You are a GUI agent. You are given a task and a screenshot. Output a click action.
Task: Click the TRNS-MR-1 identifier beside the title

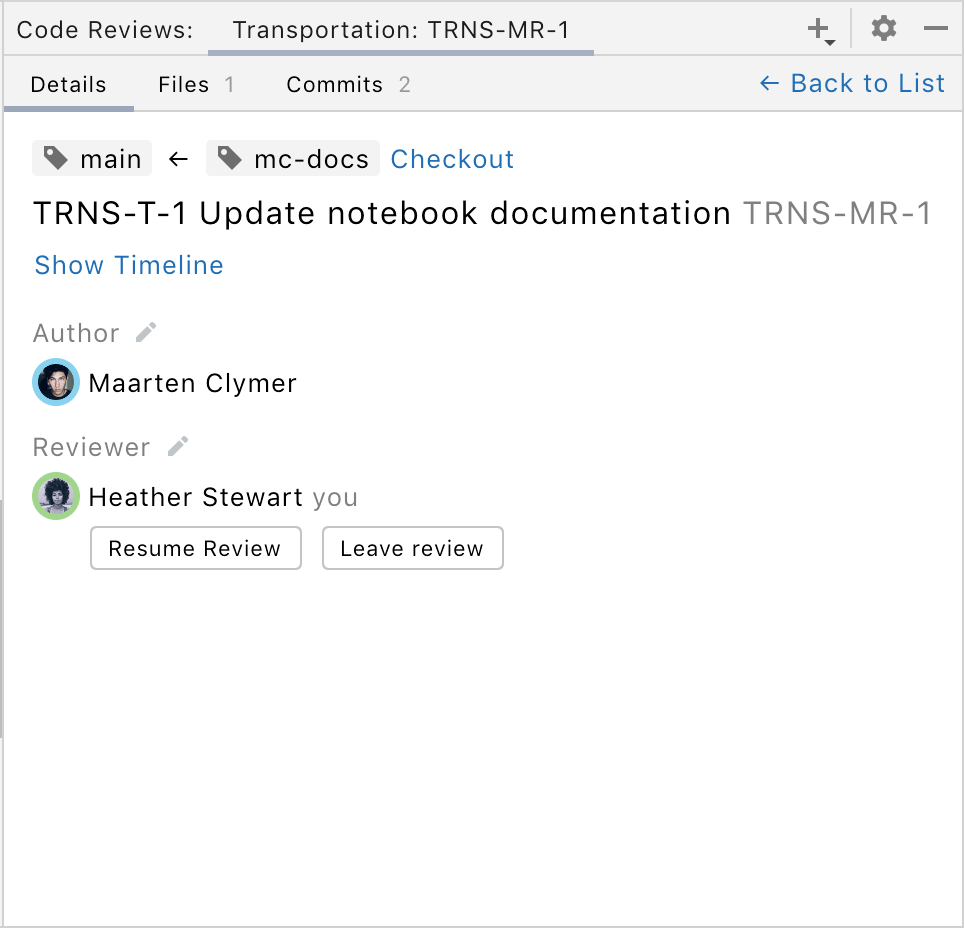coord(837,213)
